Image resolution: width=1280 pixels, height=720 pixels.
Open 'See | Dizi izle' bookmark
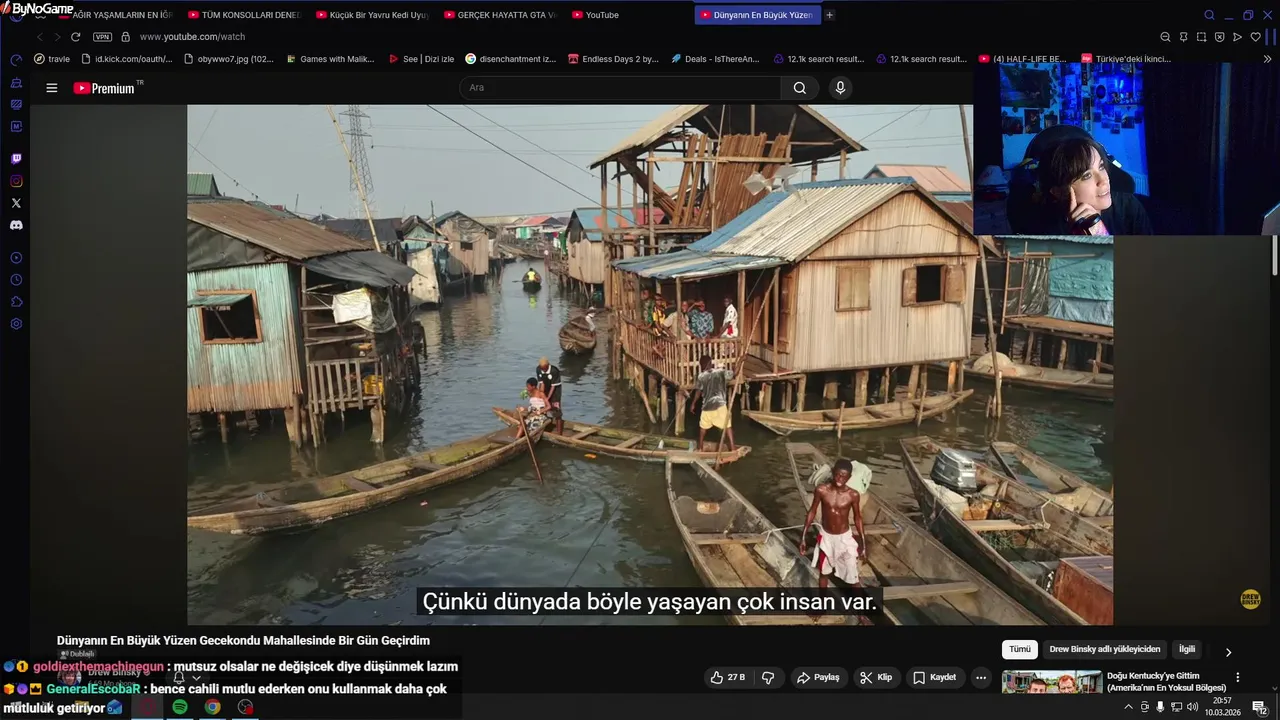pos(421,59)
